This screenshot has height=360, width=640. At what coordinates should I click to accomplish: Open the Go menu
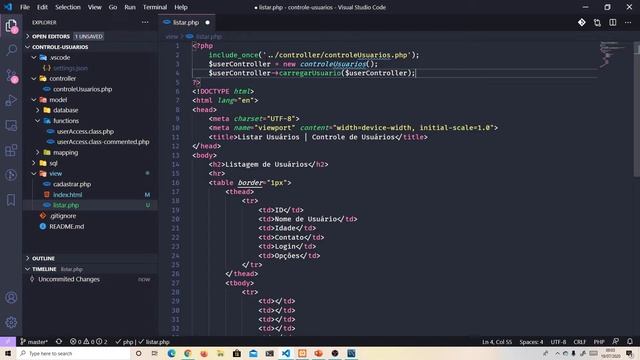point(113,7)
